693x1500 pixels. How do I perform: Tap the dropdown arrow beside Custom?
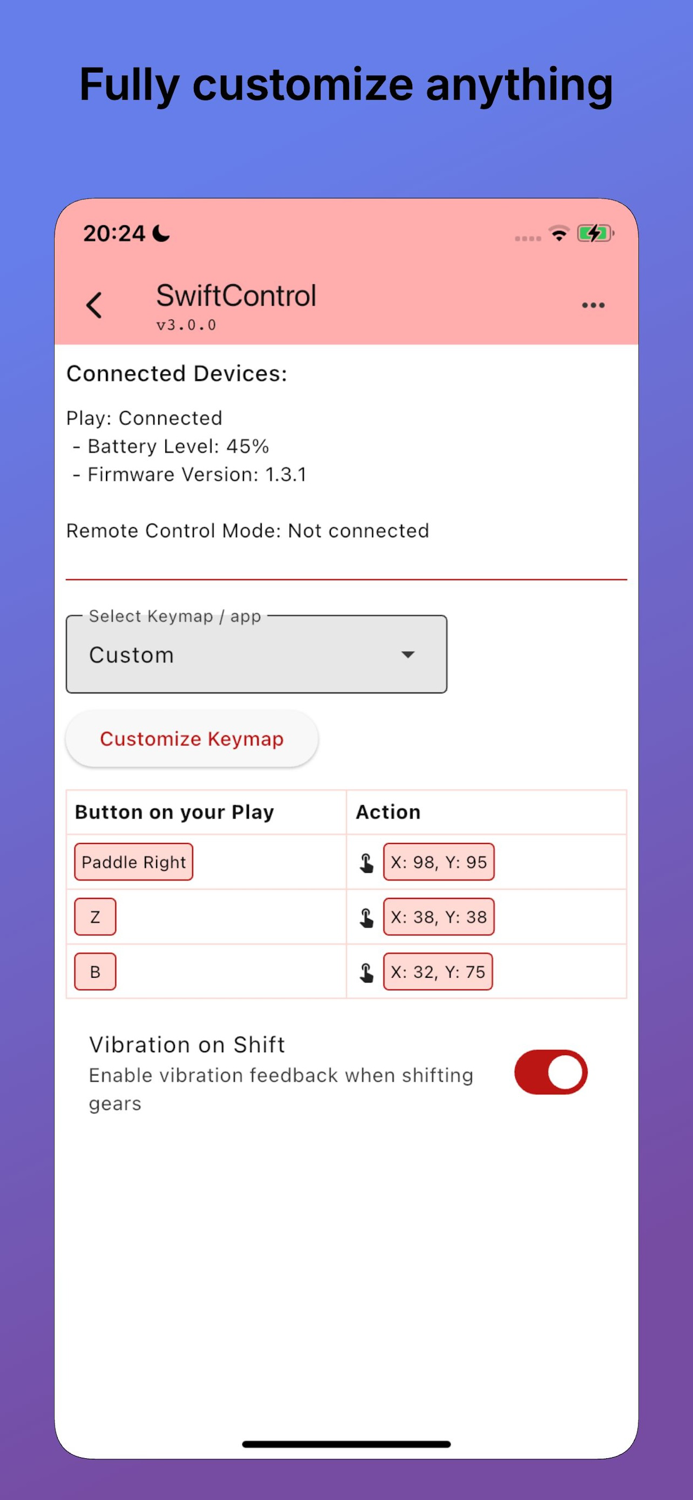click(x=408, y=654)
